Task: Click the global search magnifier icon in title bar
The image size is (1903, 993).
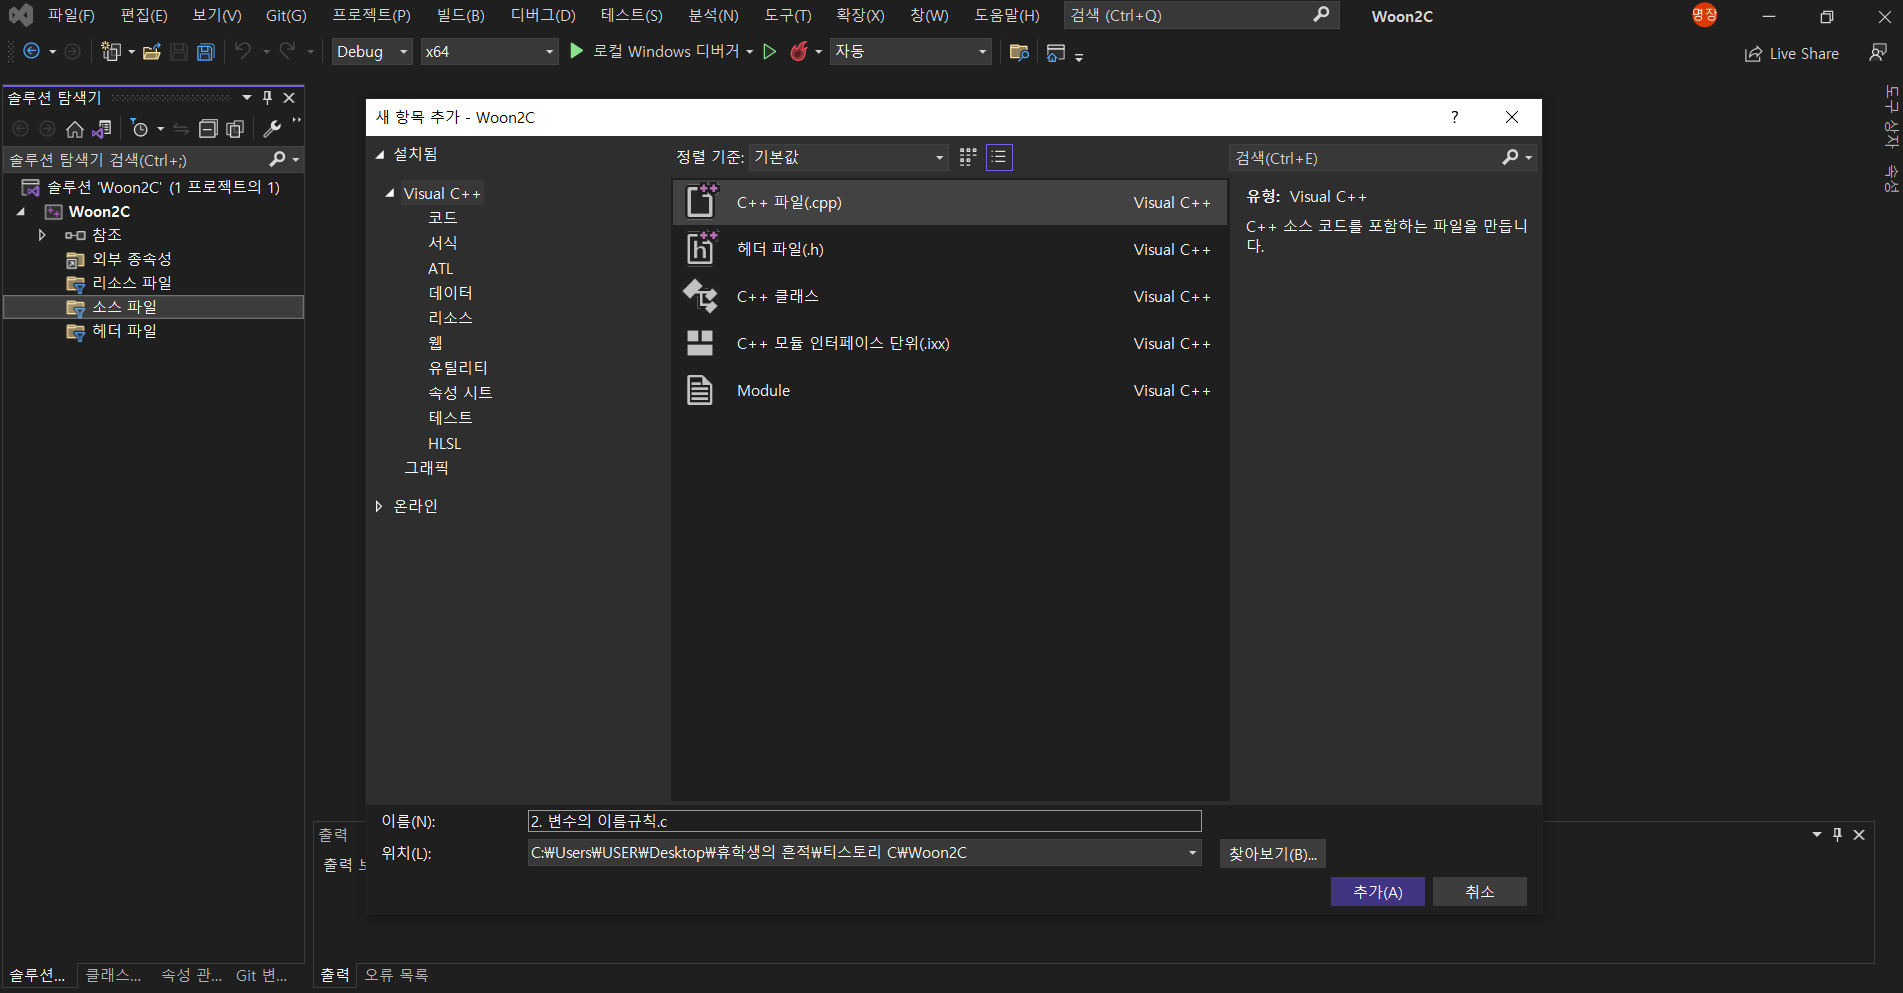Action: [1321, 15]
